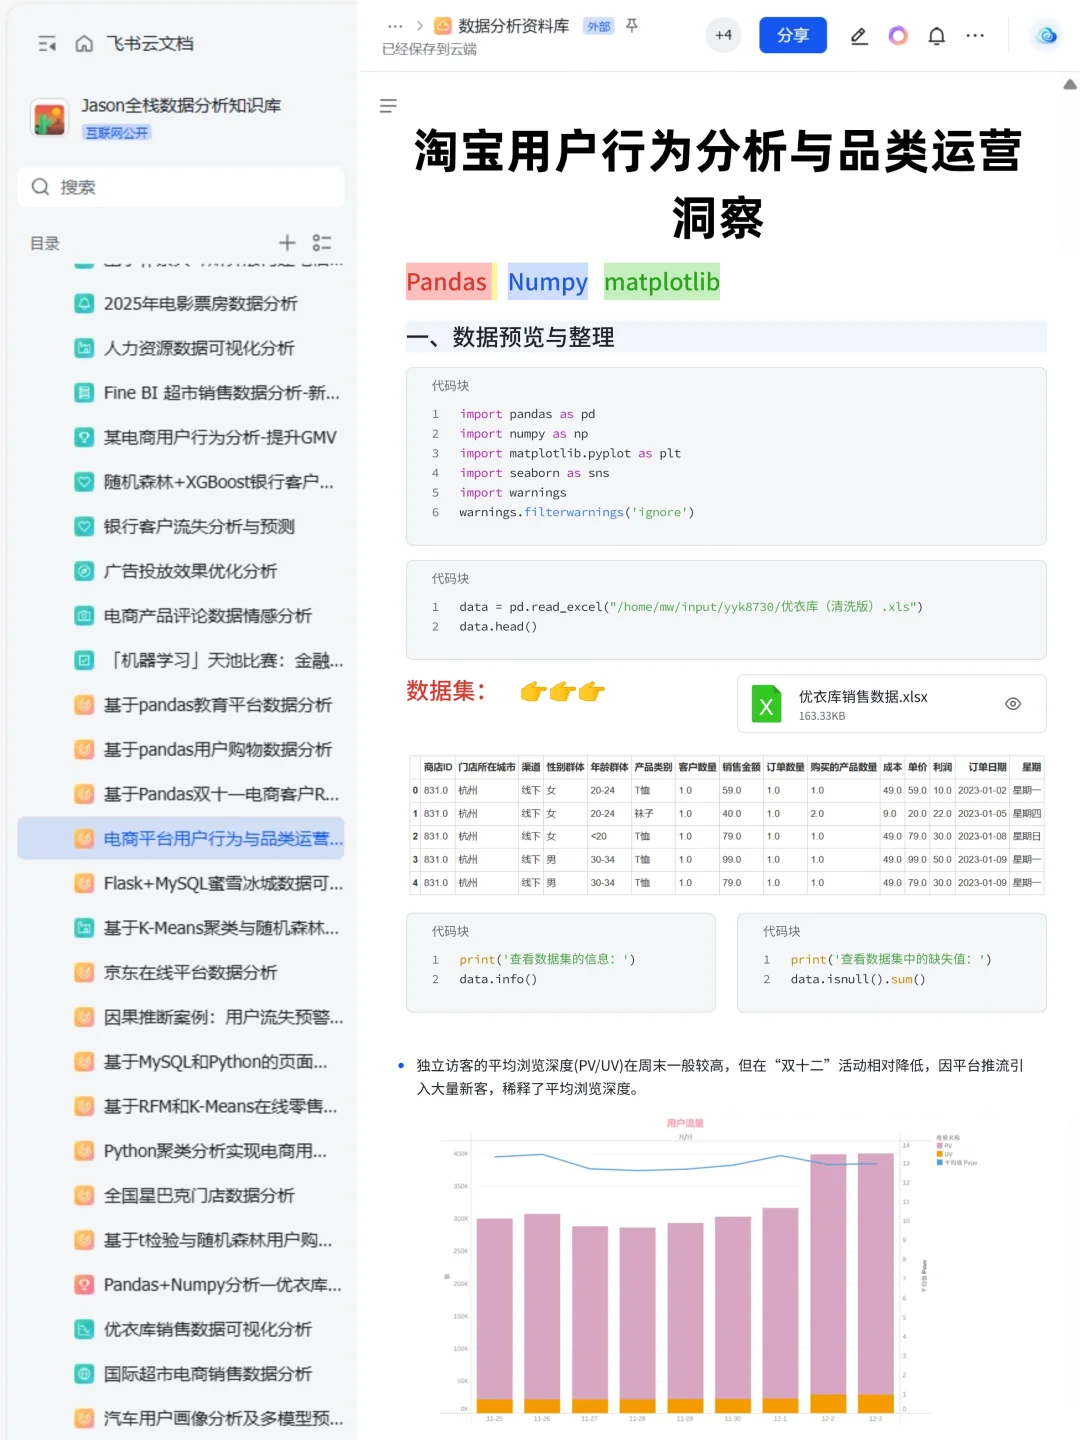Open notifications bell icon

pyautogui.click(x=937, y=36)
